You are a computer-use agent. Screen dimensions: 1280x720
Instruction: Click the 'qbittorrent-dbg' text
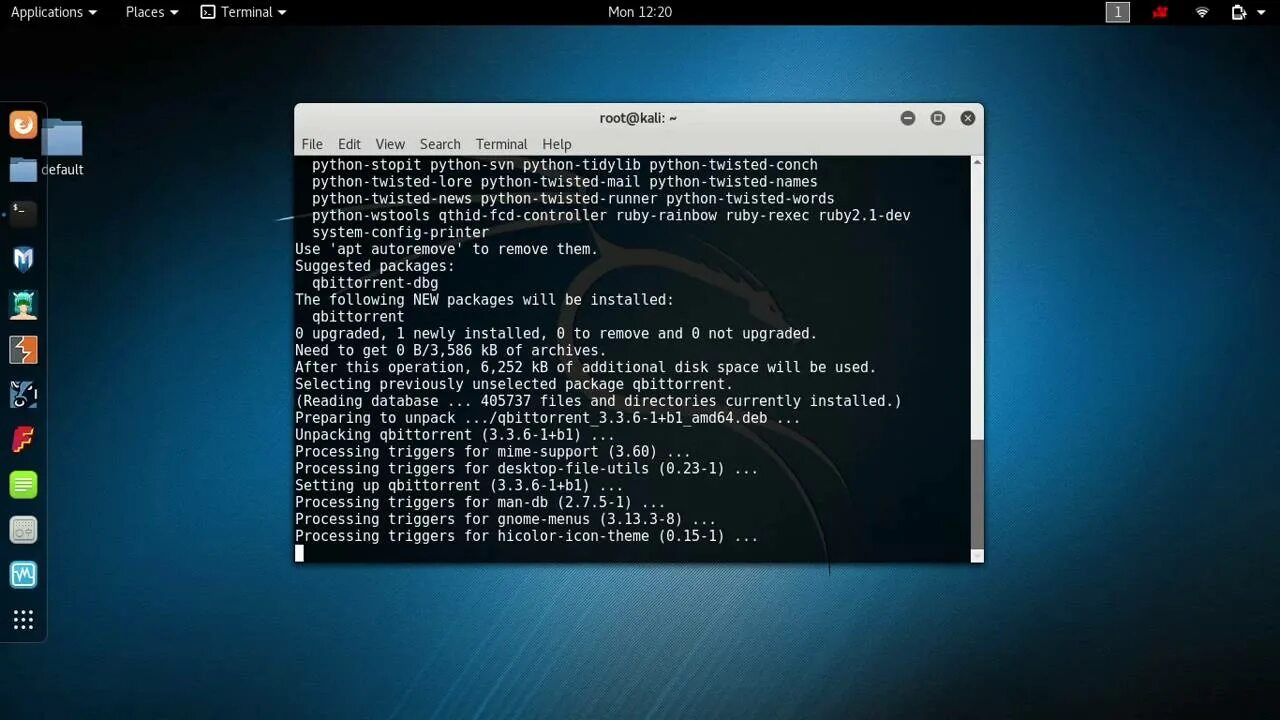click(375, 283)
